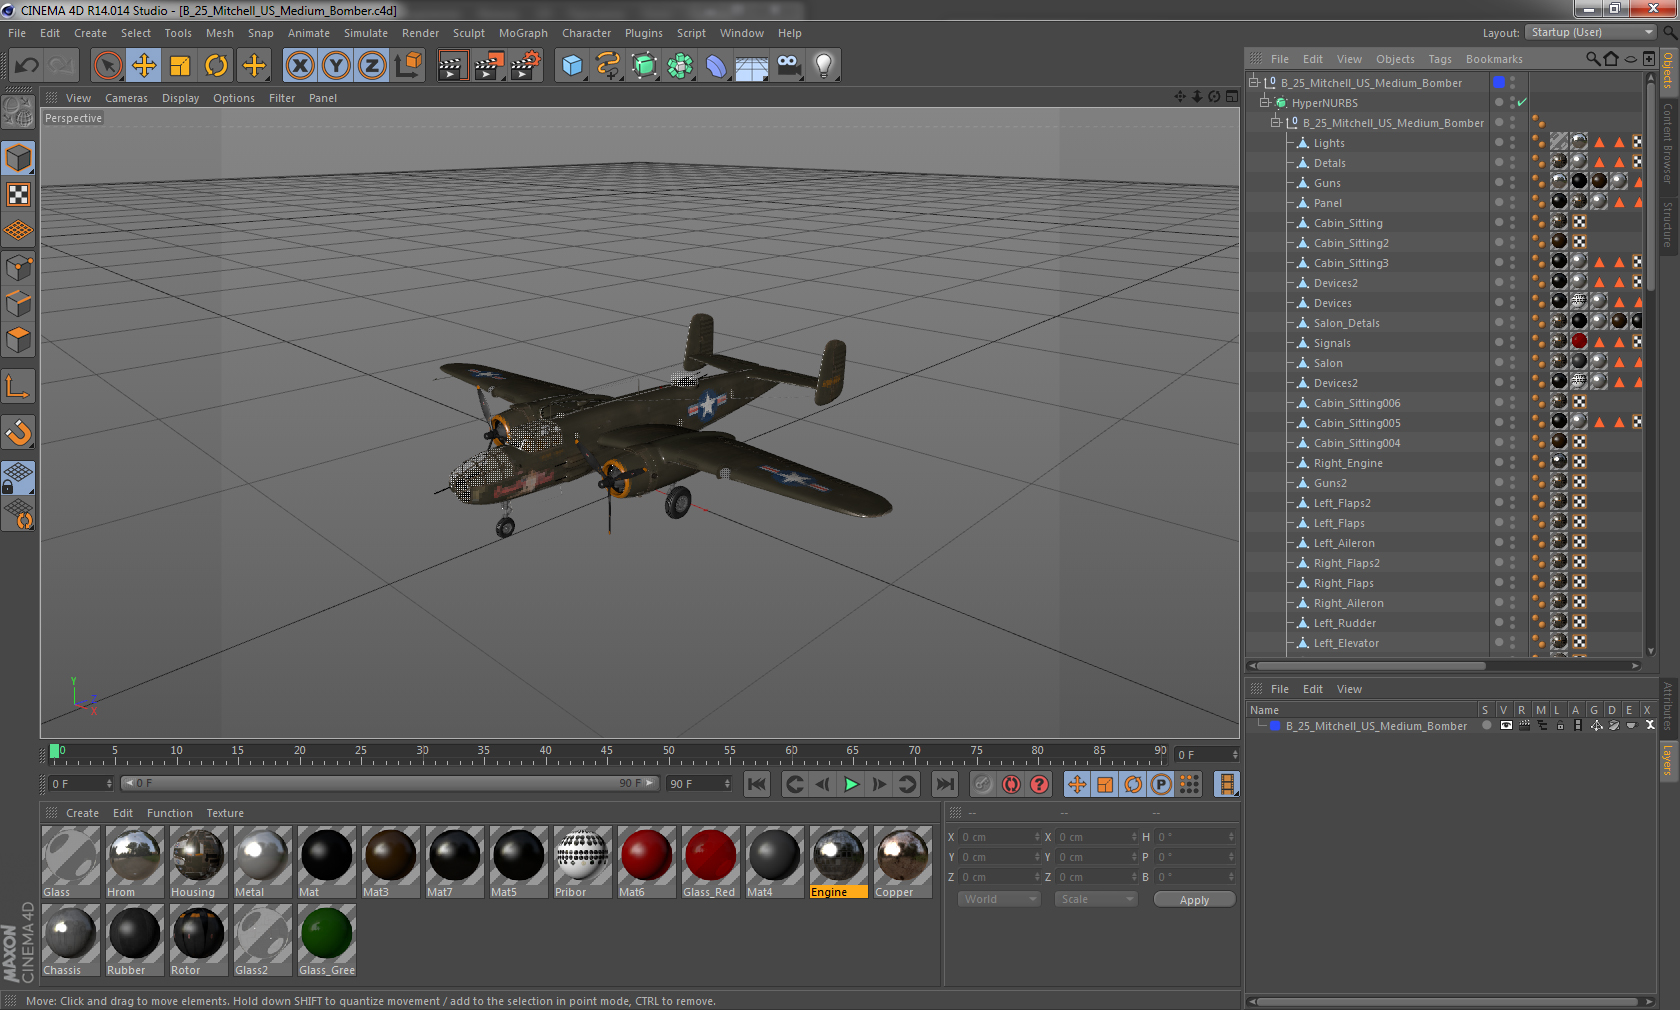1680x1010 pixels.
Task: Open the MoGraph menu
Action: pos(523,33)
